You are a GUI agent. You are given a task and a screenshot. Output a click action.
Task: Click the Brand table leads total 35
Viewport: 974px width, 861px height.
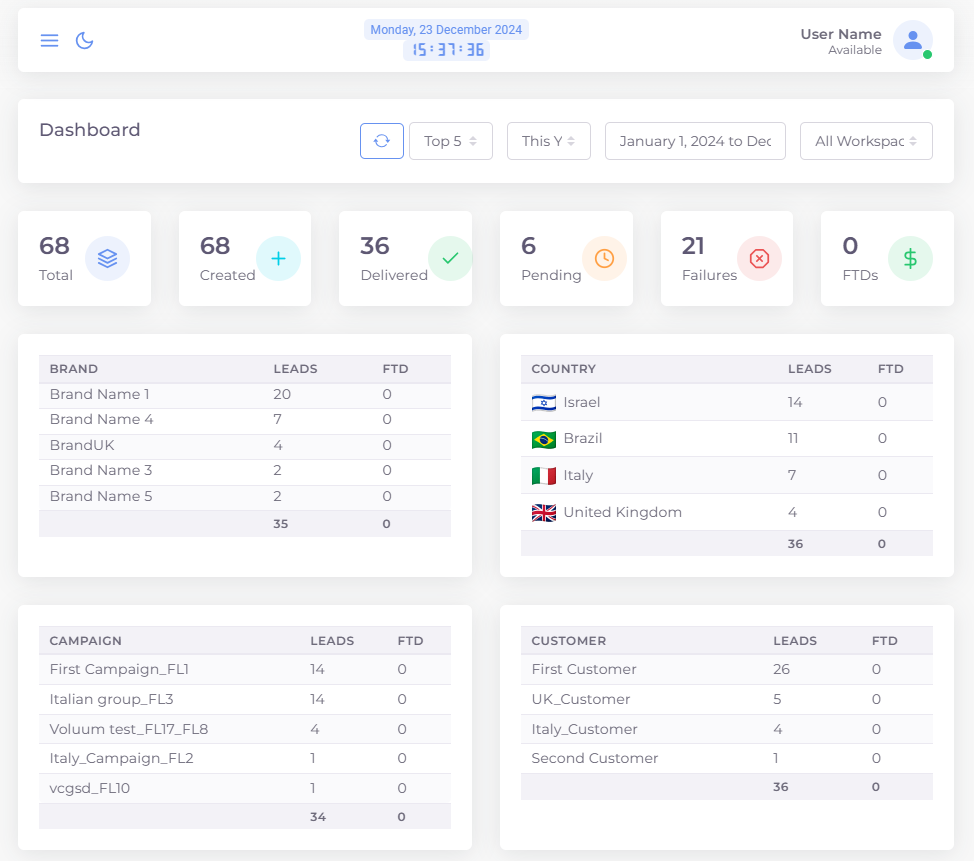click(281, 524)
